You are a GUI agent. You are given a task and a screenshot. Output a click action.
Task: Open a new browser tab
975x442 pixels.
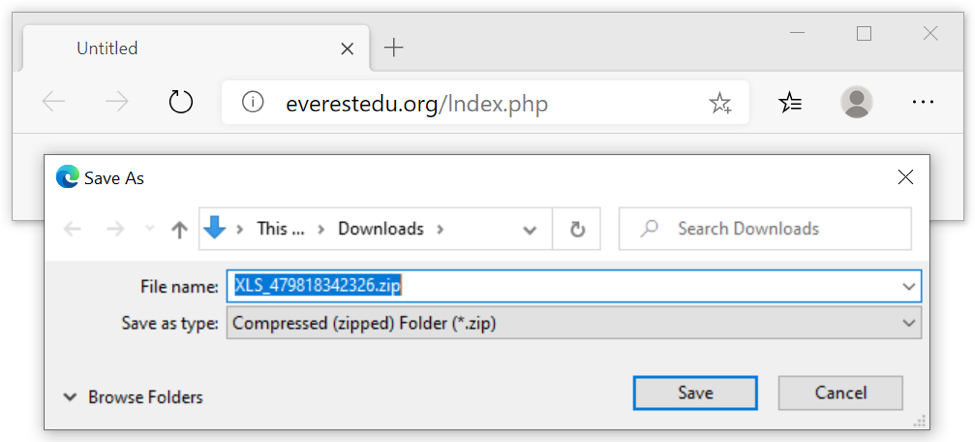(394, 48)
